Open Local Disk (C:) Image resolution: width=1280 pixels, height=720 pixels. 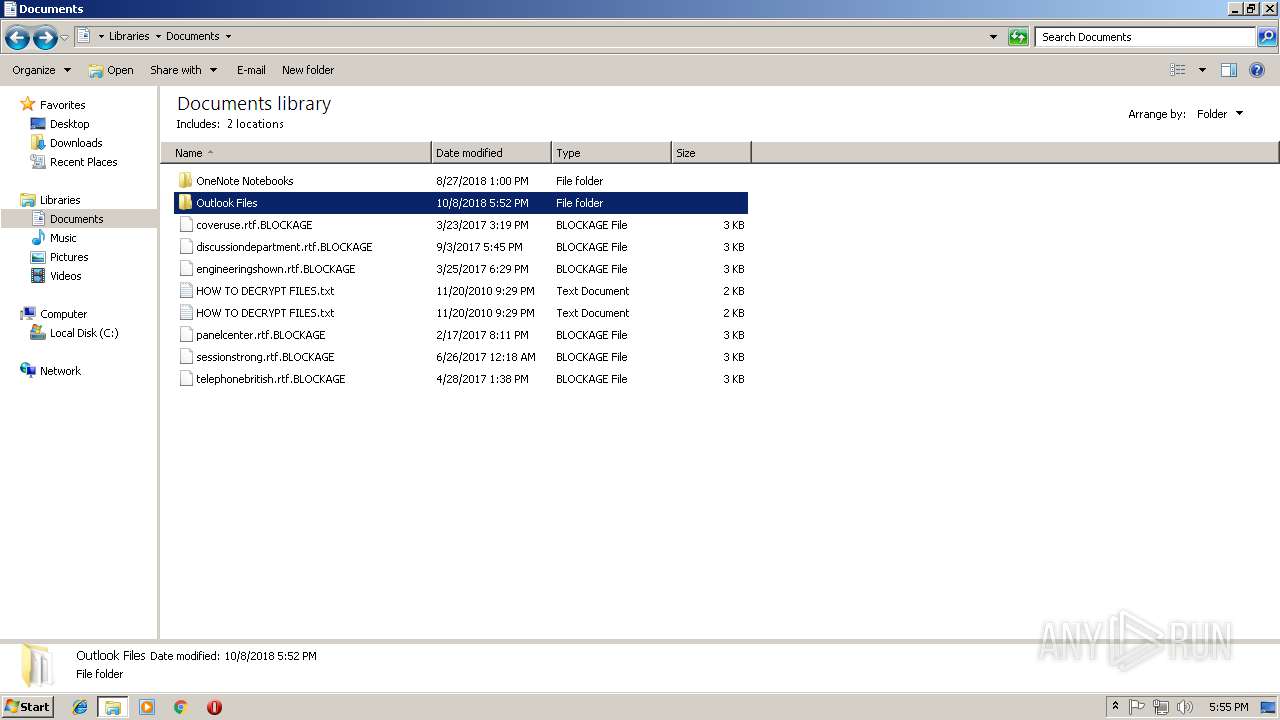tap(84, 333)
